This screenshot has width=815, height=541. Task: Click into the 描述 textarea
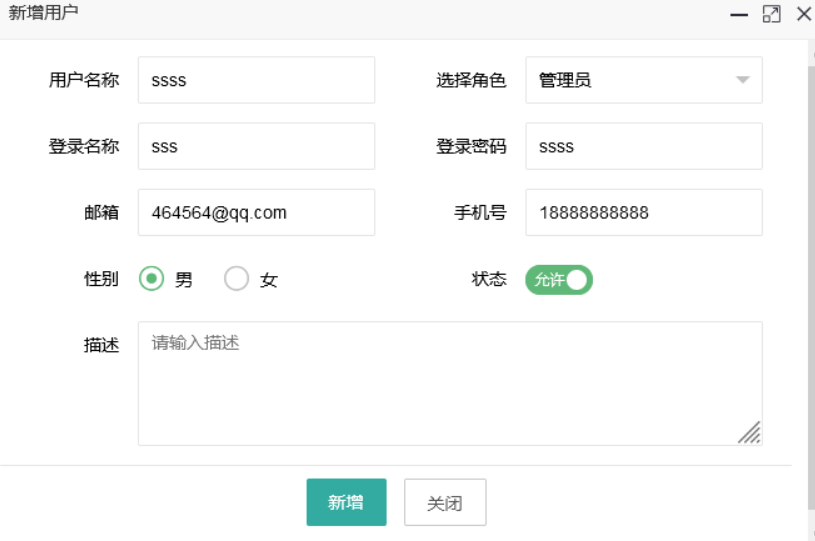[450, 383]
